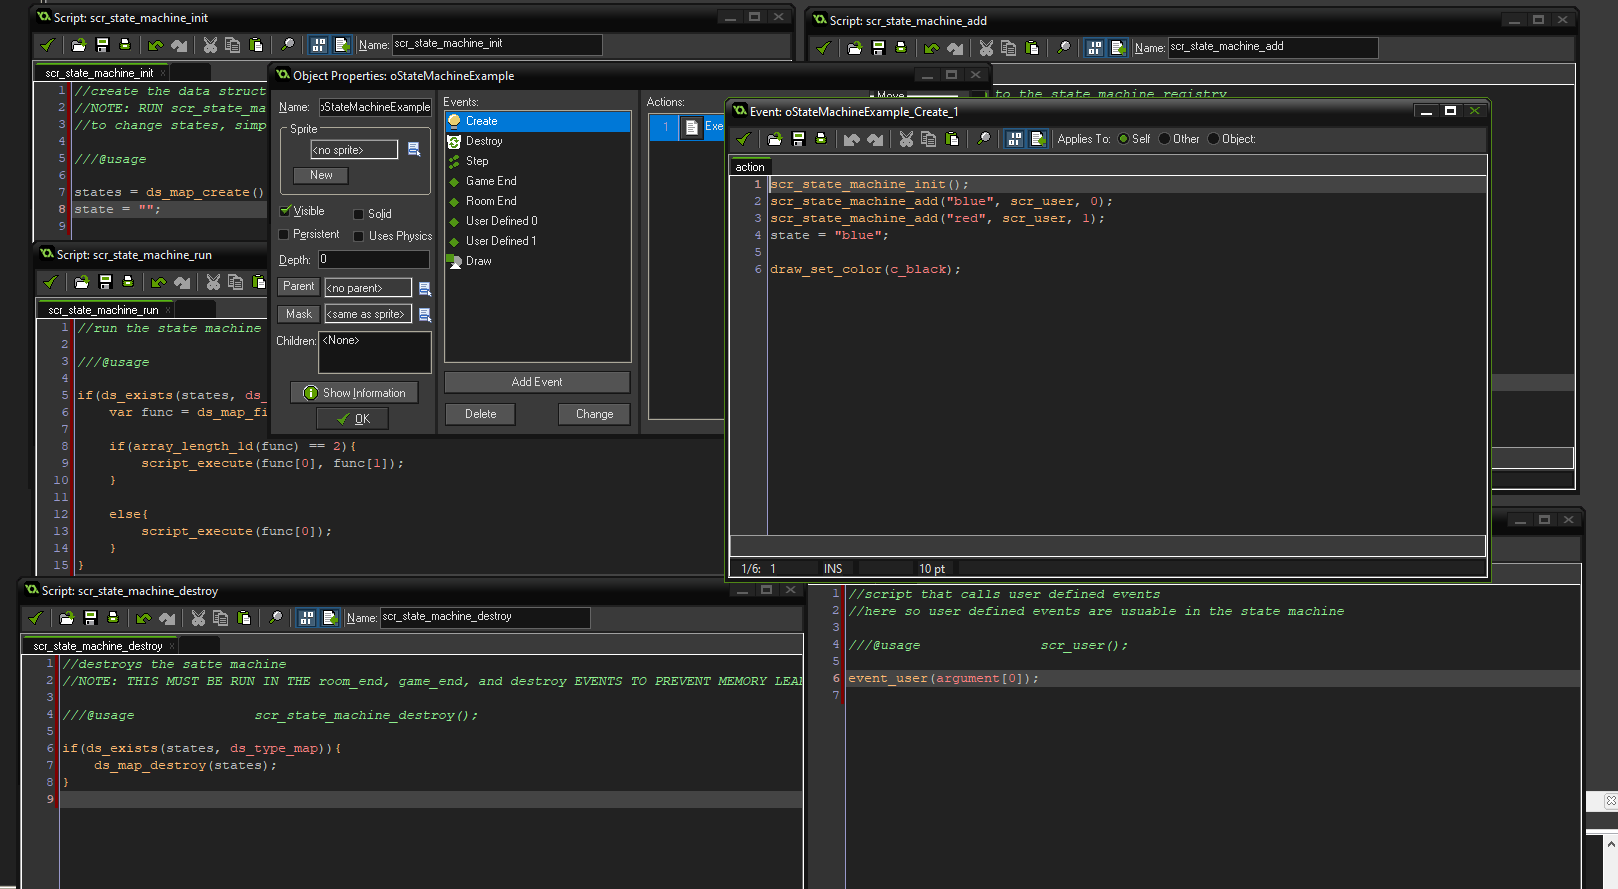The width and height of the screenshot is (1618, 889).
Task: Click undo arrow in scr_state_machine_destroy toolbar
Action: [144, 618]
